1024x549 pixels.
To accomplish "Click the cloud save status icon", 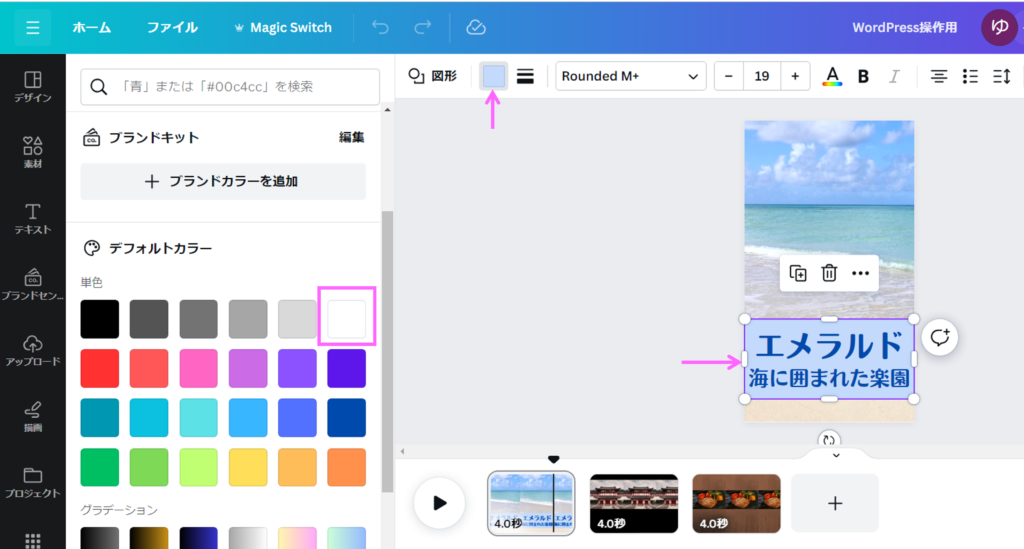I will [476, 27].
